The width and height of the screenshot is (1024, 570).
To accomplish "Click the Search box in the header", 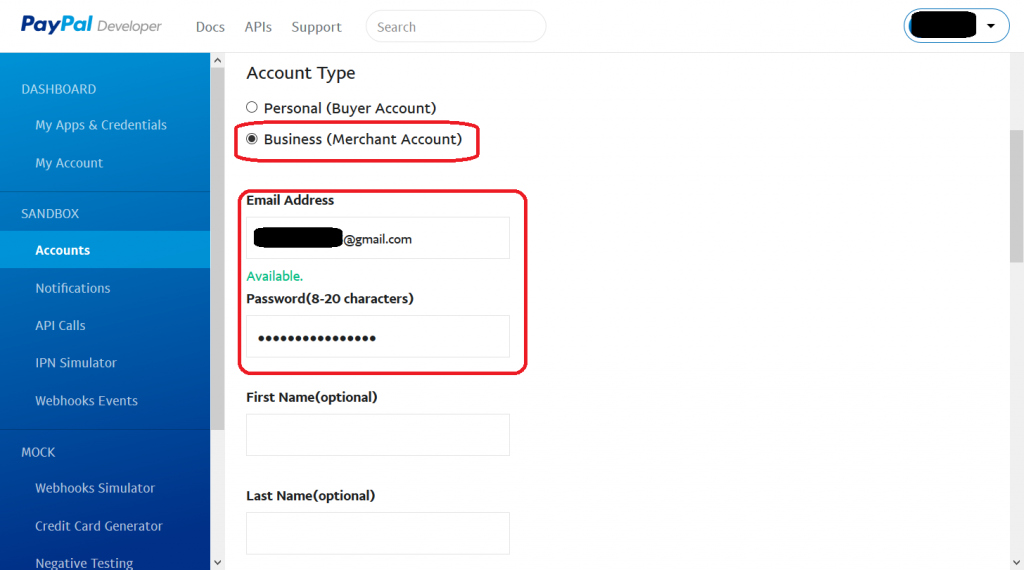I will [x=455, y=27].
